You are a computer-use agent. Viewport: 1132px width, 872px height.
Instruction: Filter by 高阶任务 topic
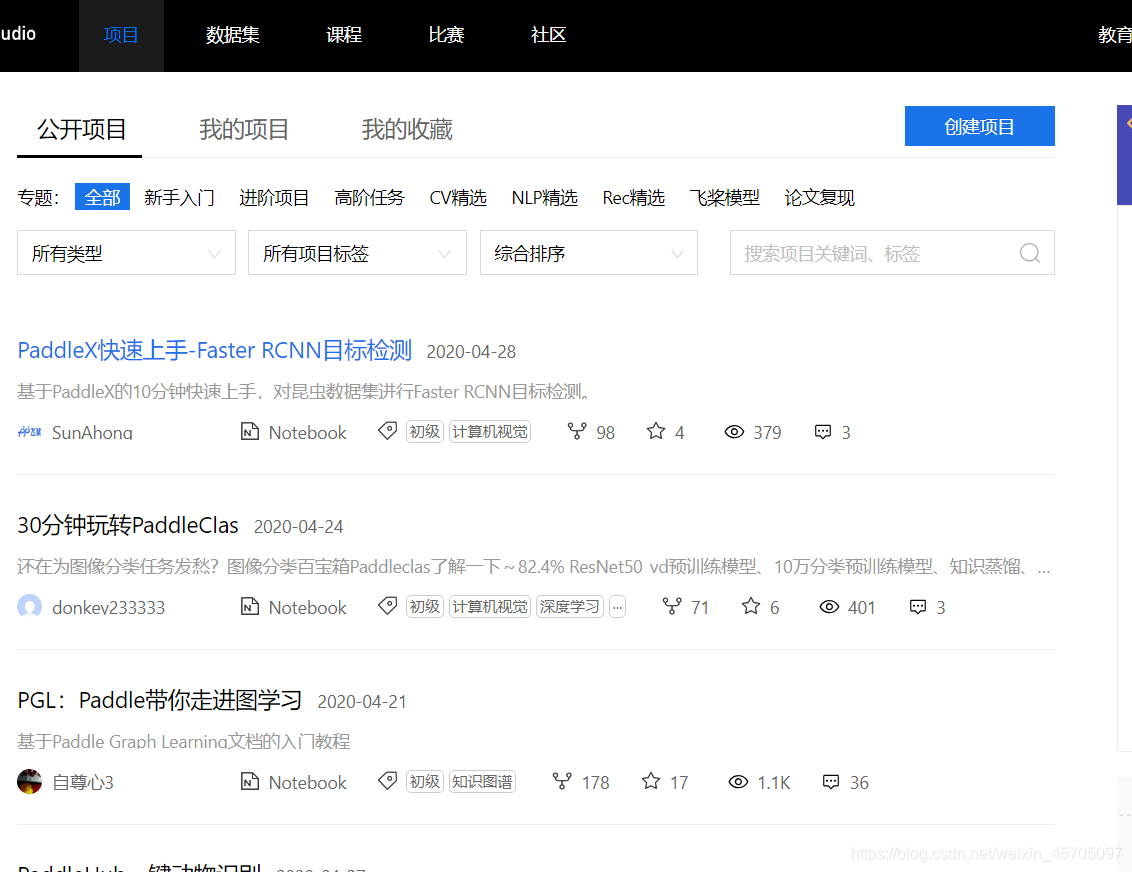pos(370,197)
